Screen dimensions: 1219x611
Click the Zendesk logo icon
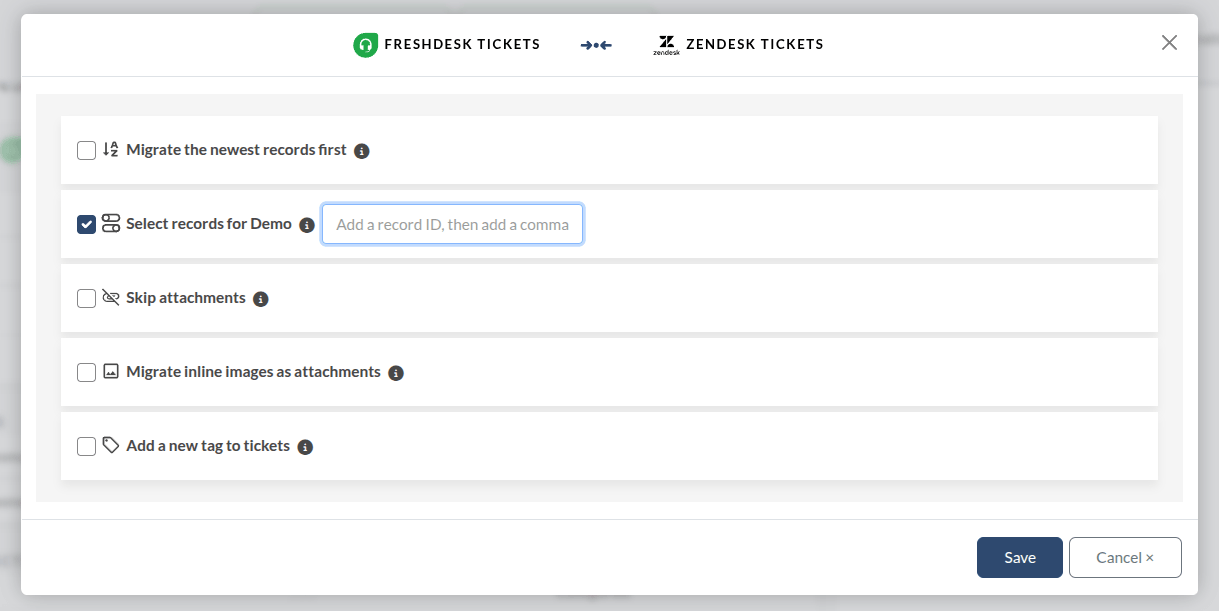[x=666, y=44]
